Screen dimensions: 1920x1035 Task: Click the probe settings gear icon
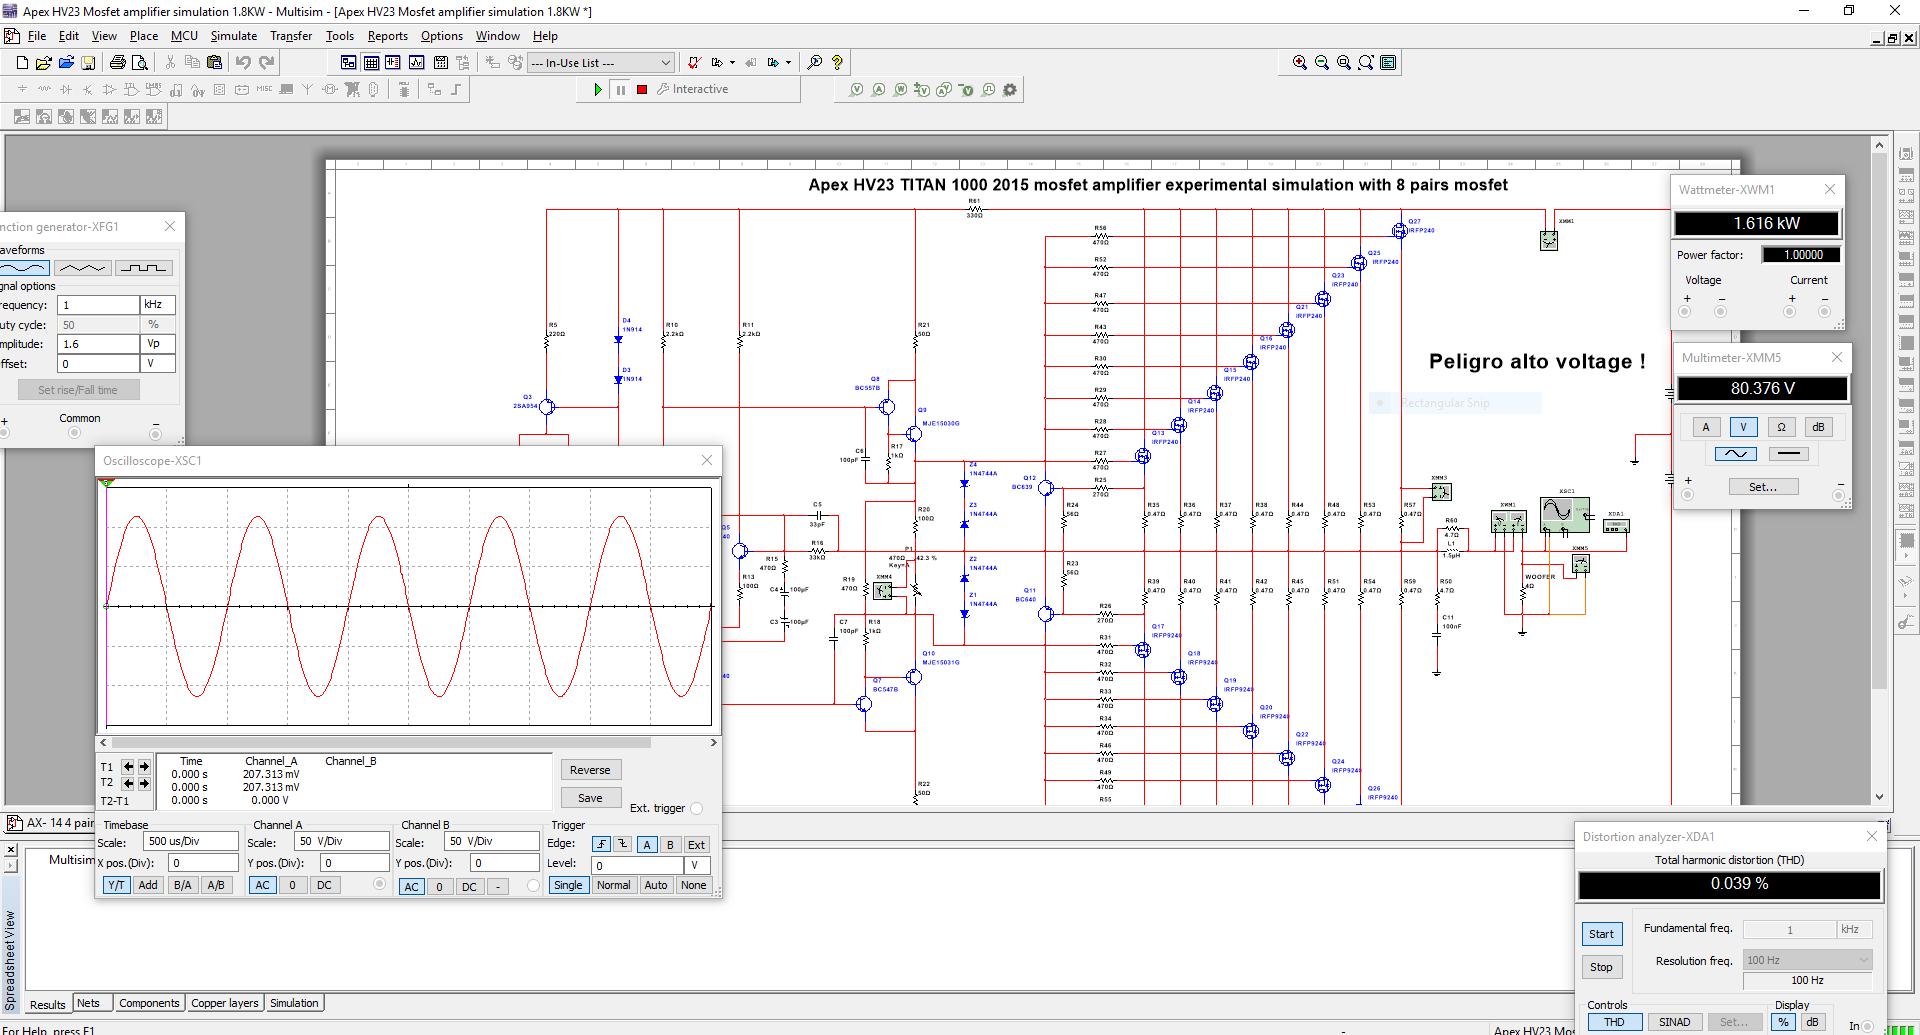tap(1010, 89)
